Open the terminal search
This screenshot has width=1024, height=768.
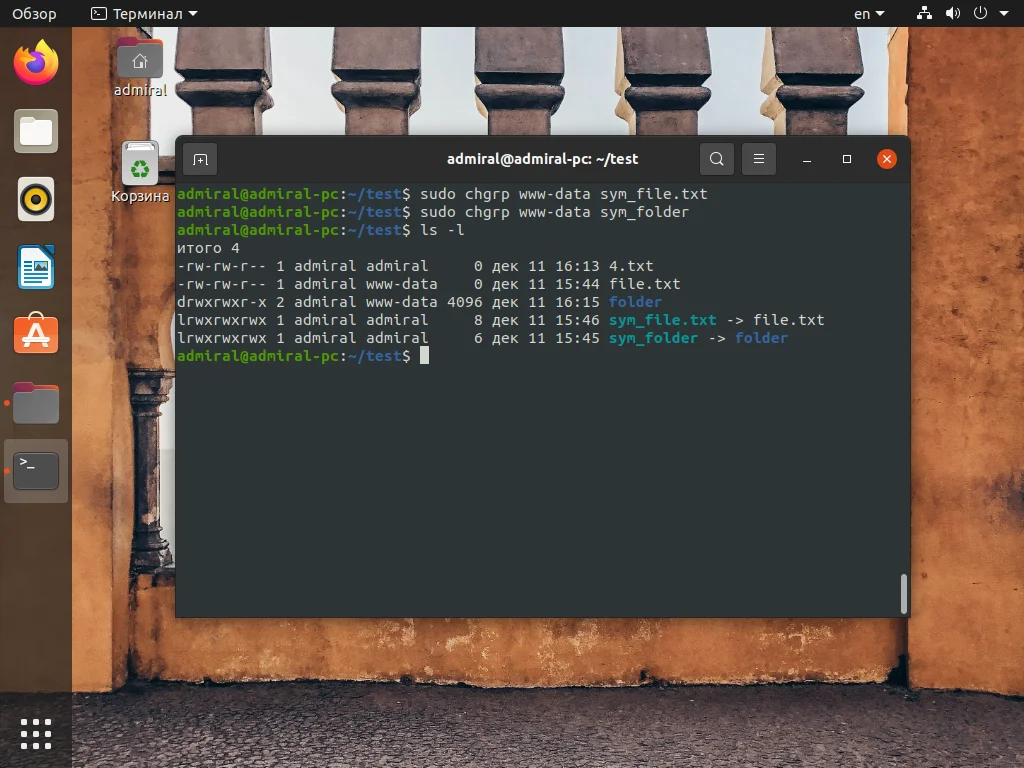[x=716, y=159]
